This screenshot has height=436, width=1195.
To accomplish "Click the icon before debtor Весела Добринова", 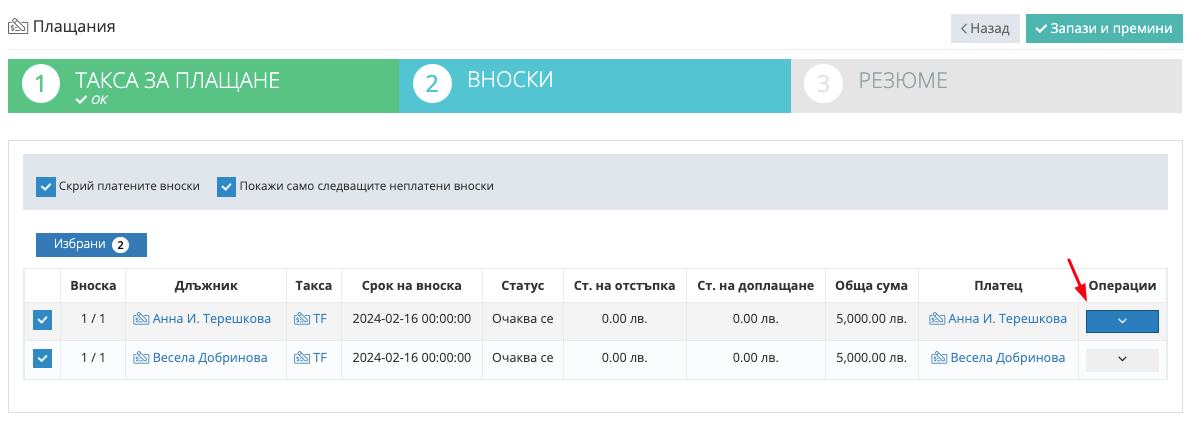I will tap(141, 357).
